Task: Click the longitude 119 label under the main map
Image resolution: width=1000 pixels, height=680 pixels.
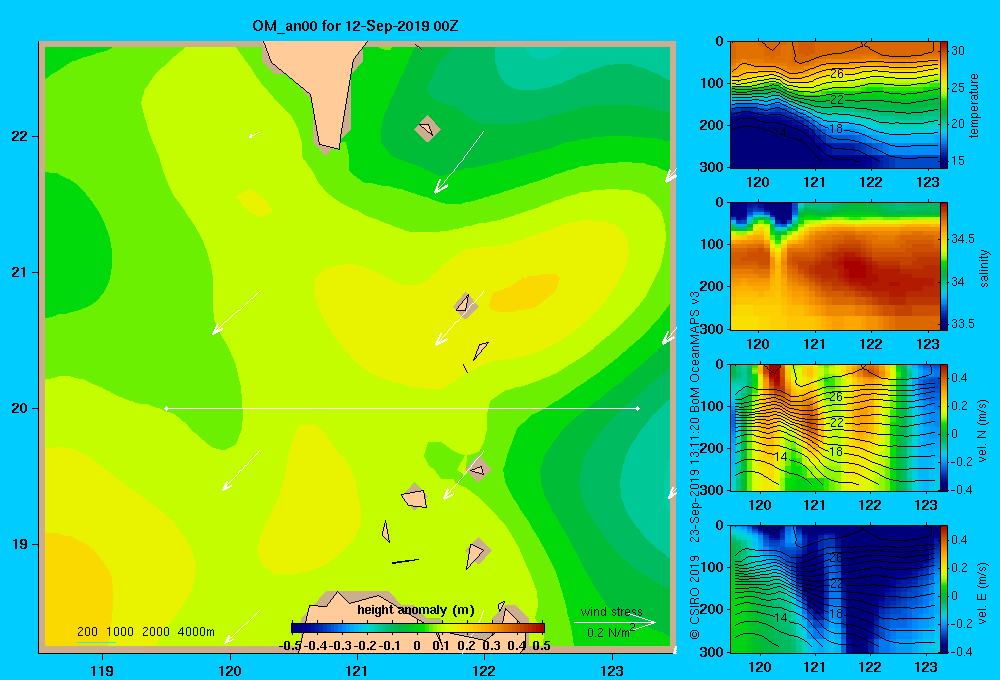Action: tap(103, 670)
